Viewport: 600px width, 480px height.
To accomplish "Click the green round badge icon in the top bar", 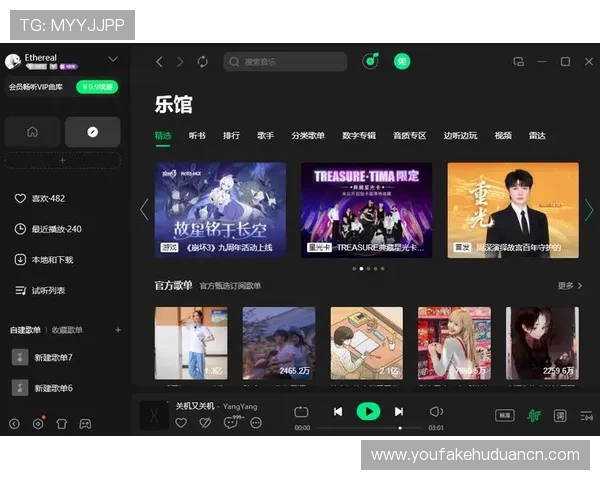I will (402, 61).
